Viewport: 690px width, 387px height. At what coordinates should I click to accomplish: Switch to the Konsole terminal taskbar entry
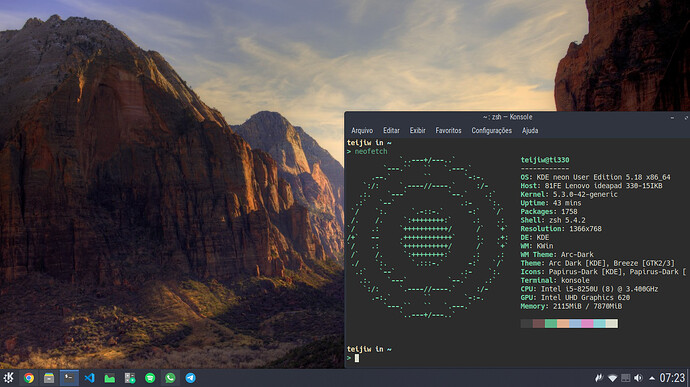pyautogui.click(x=69, y=378)
